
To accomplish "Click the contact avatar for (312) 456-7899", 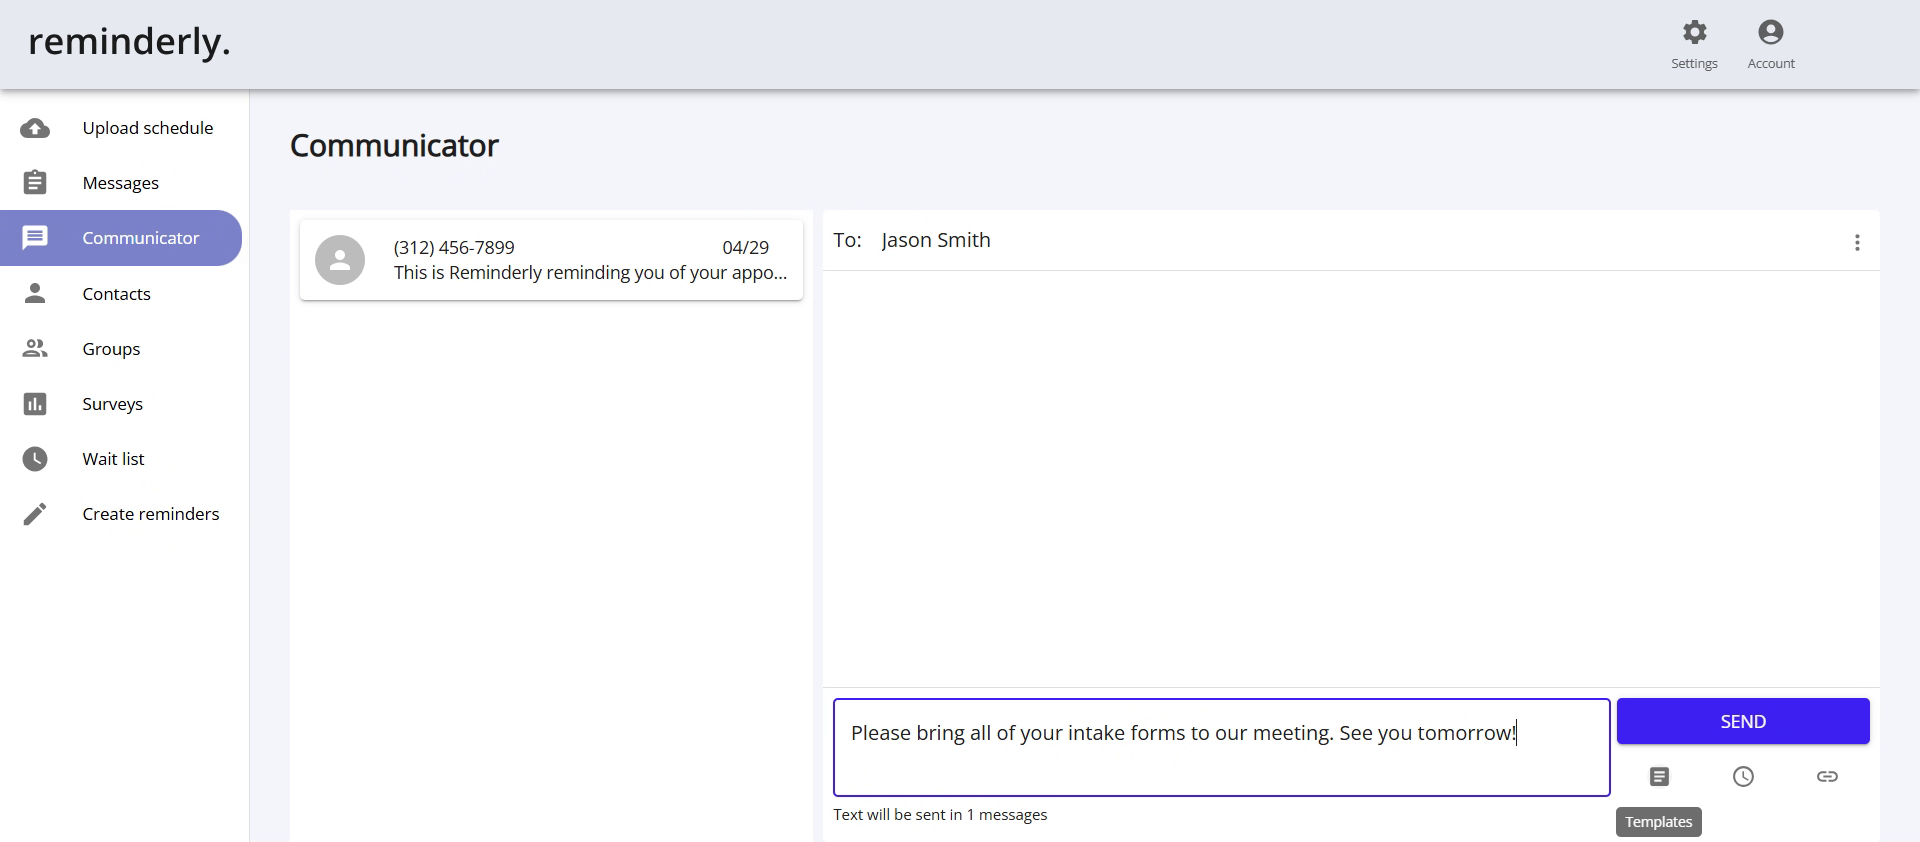I will 340,260.
